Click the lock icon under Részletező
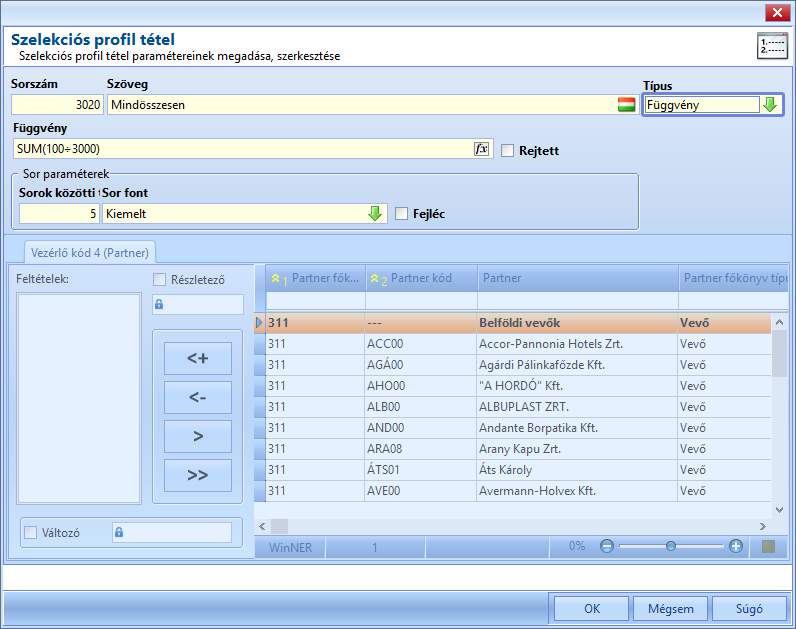796x629 pixels. (x=159, y=304)
